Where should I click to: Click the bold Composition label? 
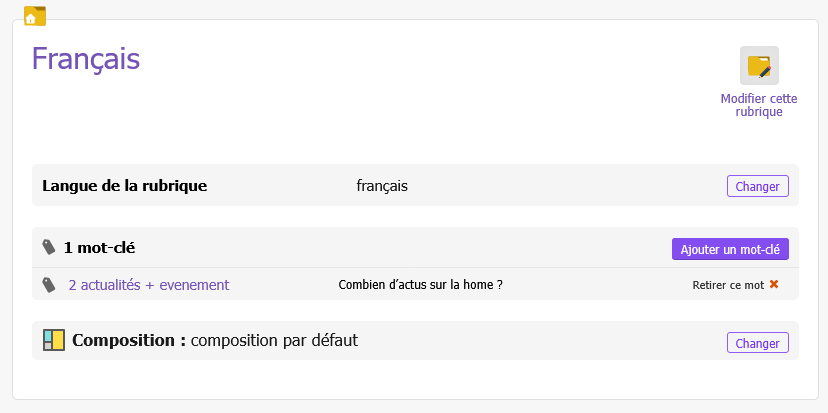click(129, 341)
